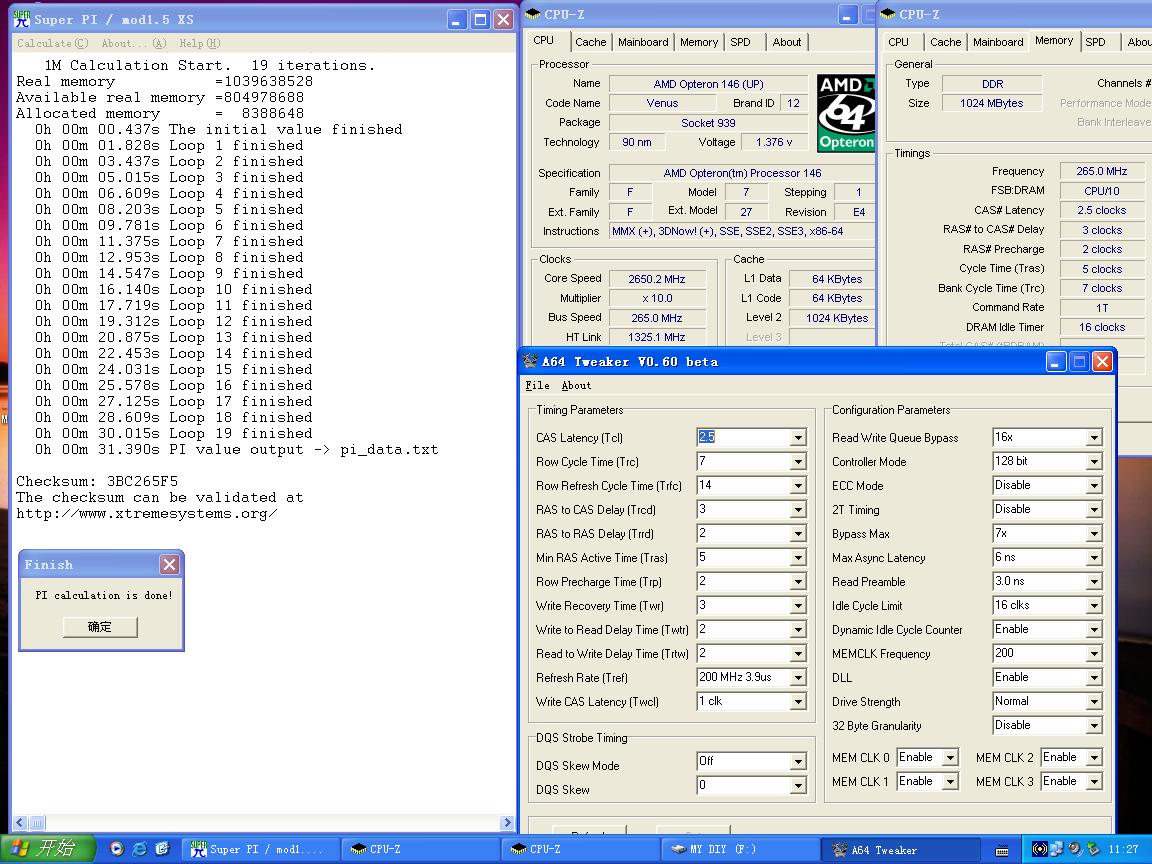Open the MY DIY (F:) taskbar button
The width and height of the screenshot is (1152, 864).
click(741, 849)
